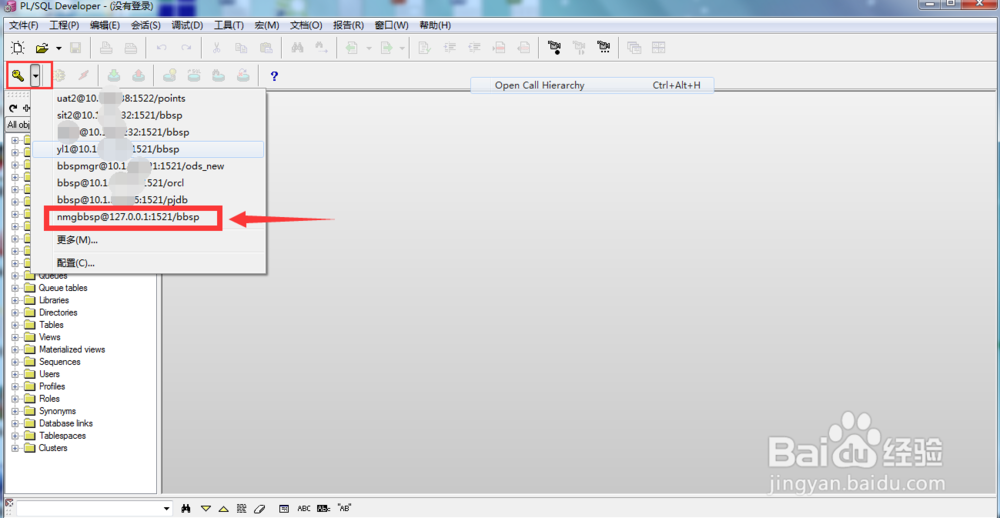Click the Undo arrow icon
Image resolution: width=1000 pixels, height=518 pixels.
162,48
